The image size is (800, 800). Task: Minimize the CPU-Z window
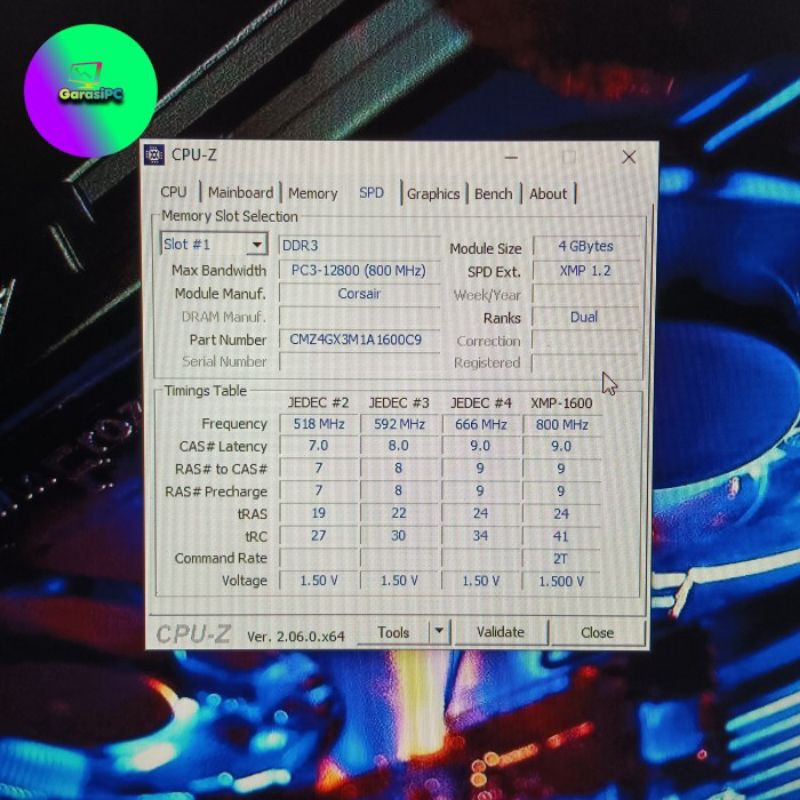(511, 157)
